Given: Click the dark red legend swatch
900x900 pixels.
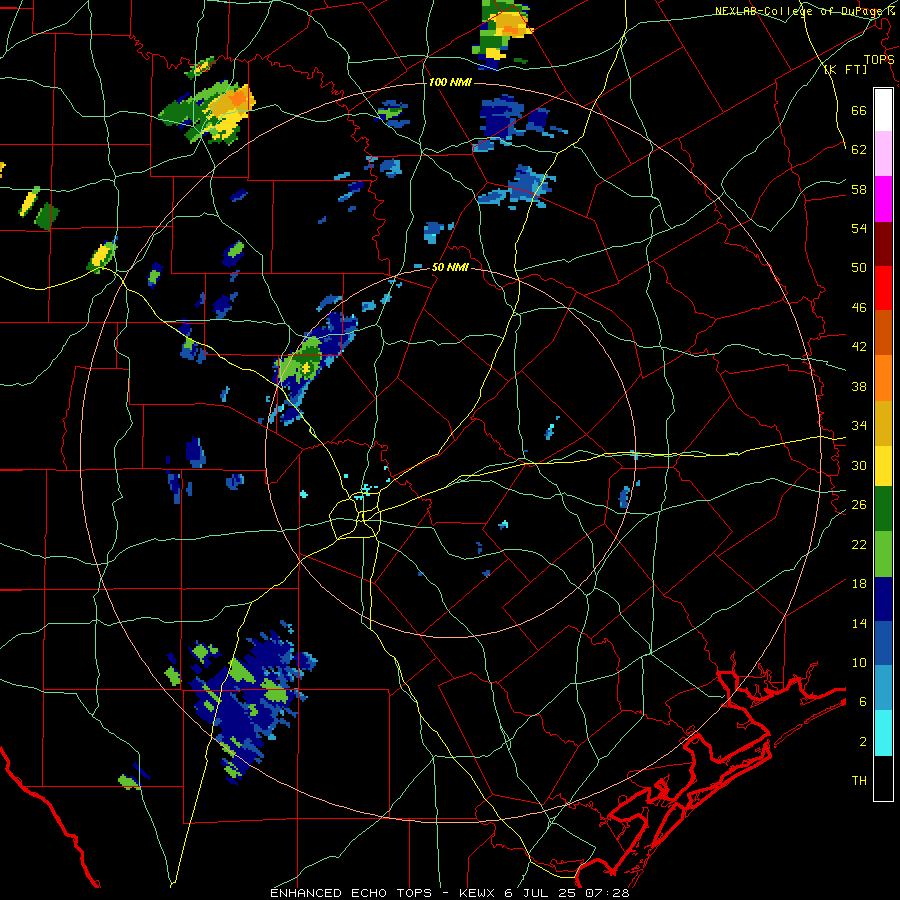Looking at the screenshot, I should click(x=883, y=243).
